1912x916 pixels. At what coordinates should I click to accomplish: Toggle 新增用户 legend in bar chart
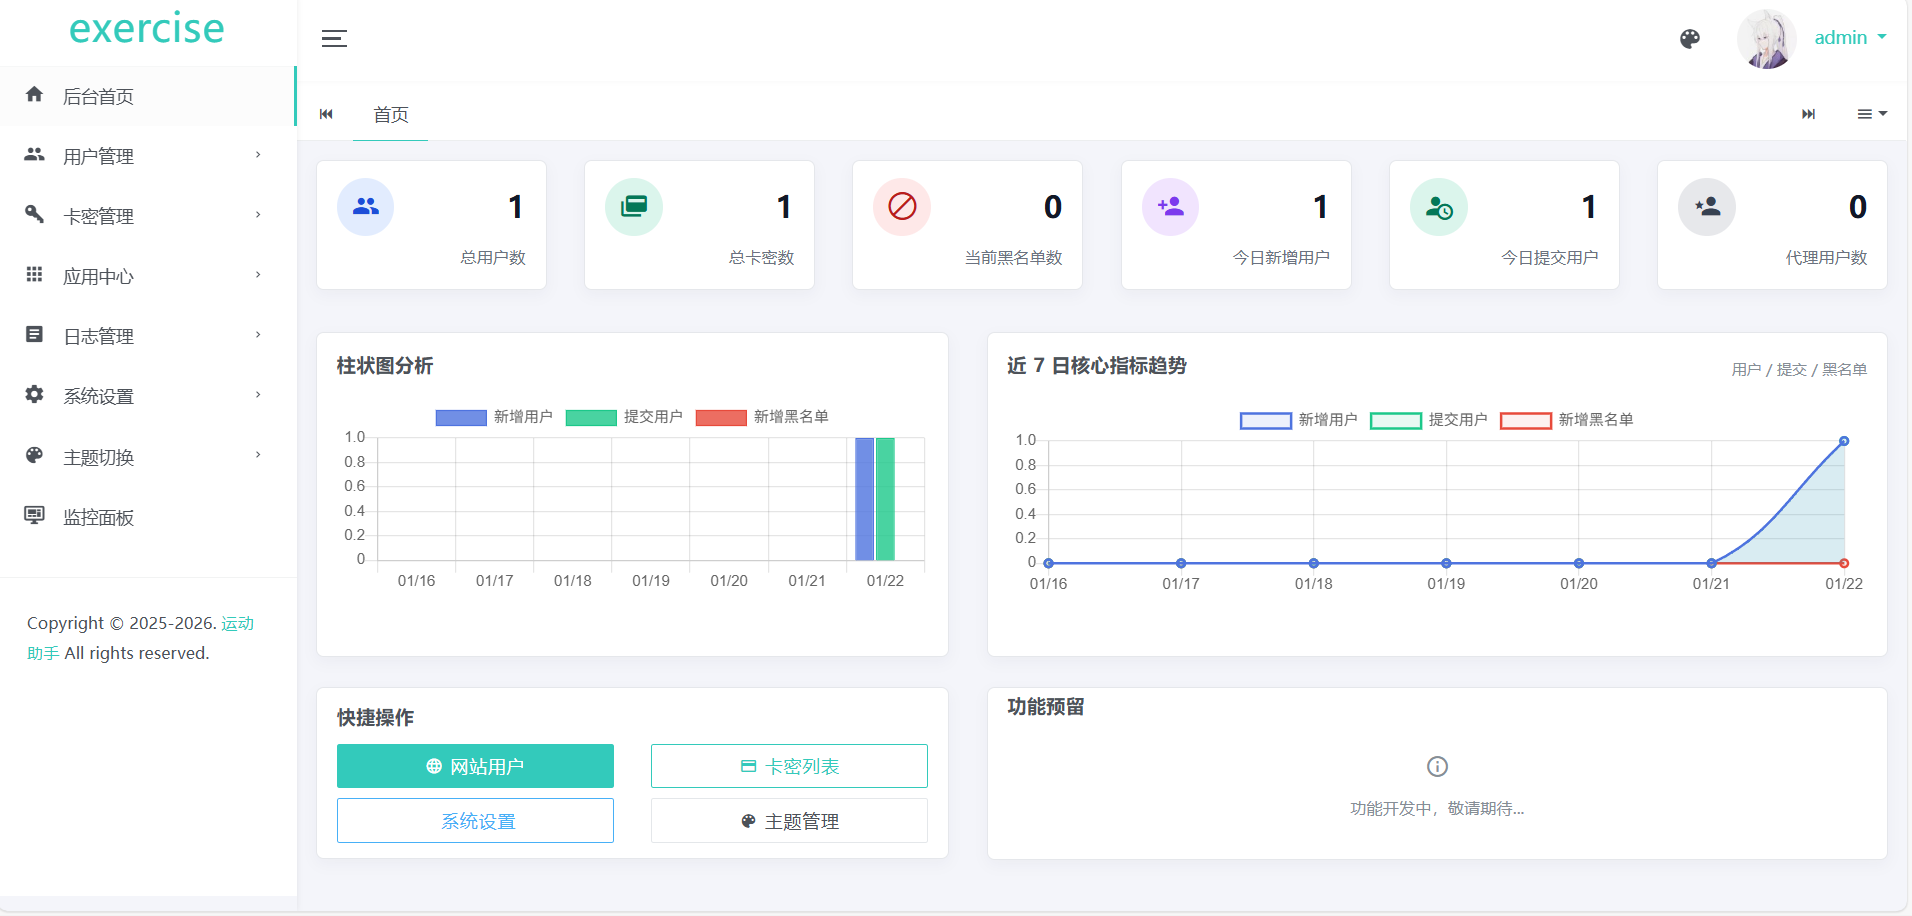494,417
